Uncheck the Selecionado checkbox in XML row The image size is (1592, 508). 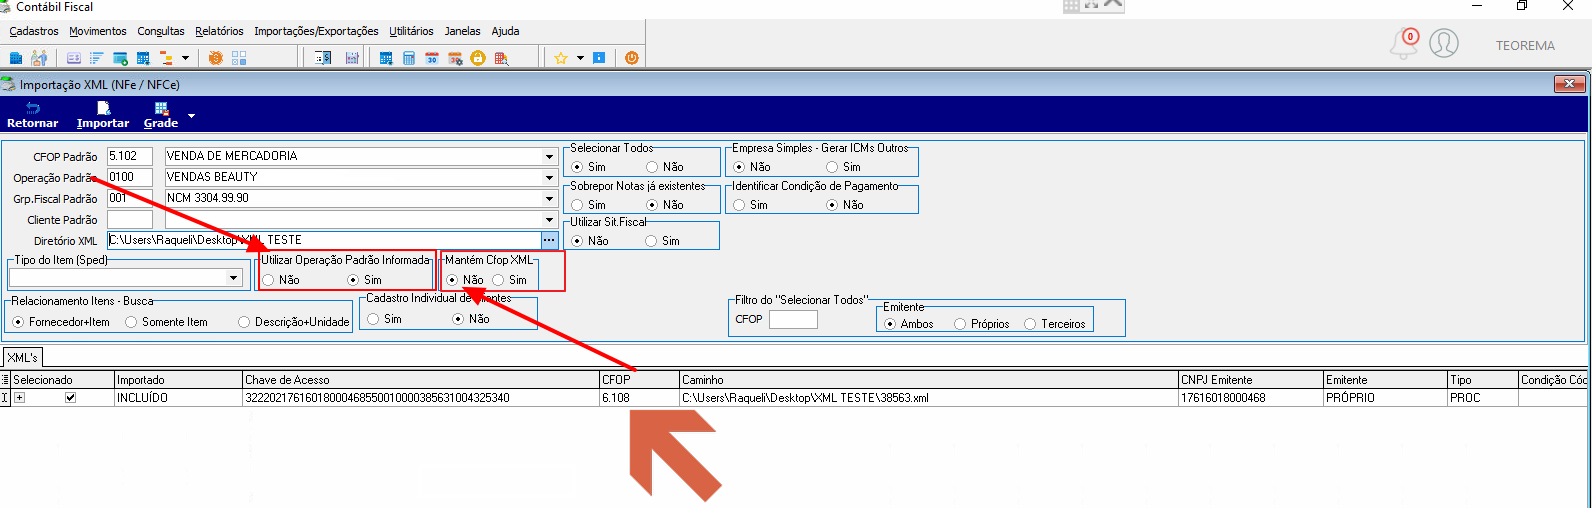point(70,398)
